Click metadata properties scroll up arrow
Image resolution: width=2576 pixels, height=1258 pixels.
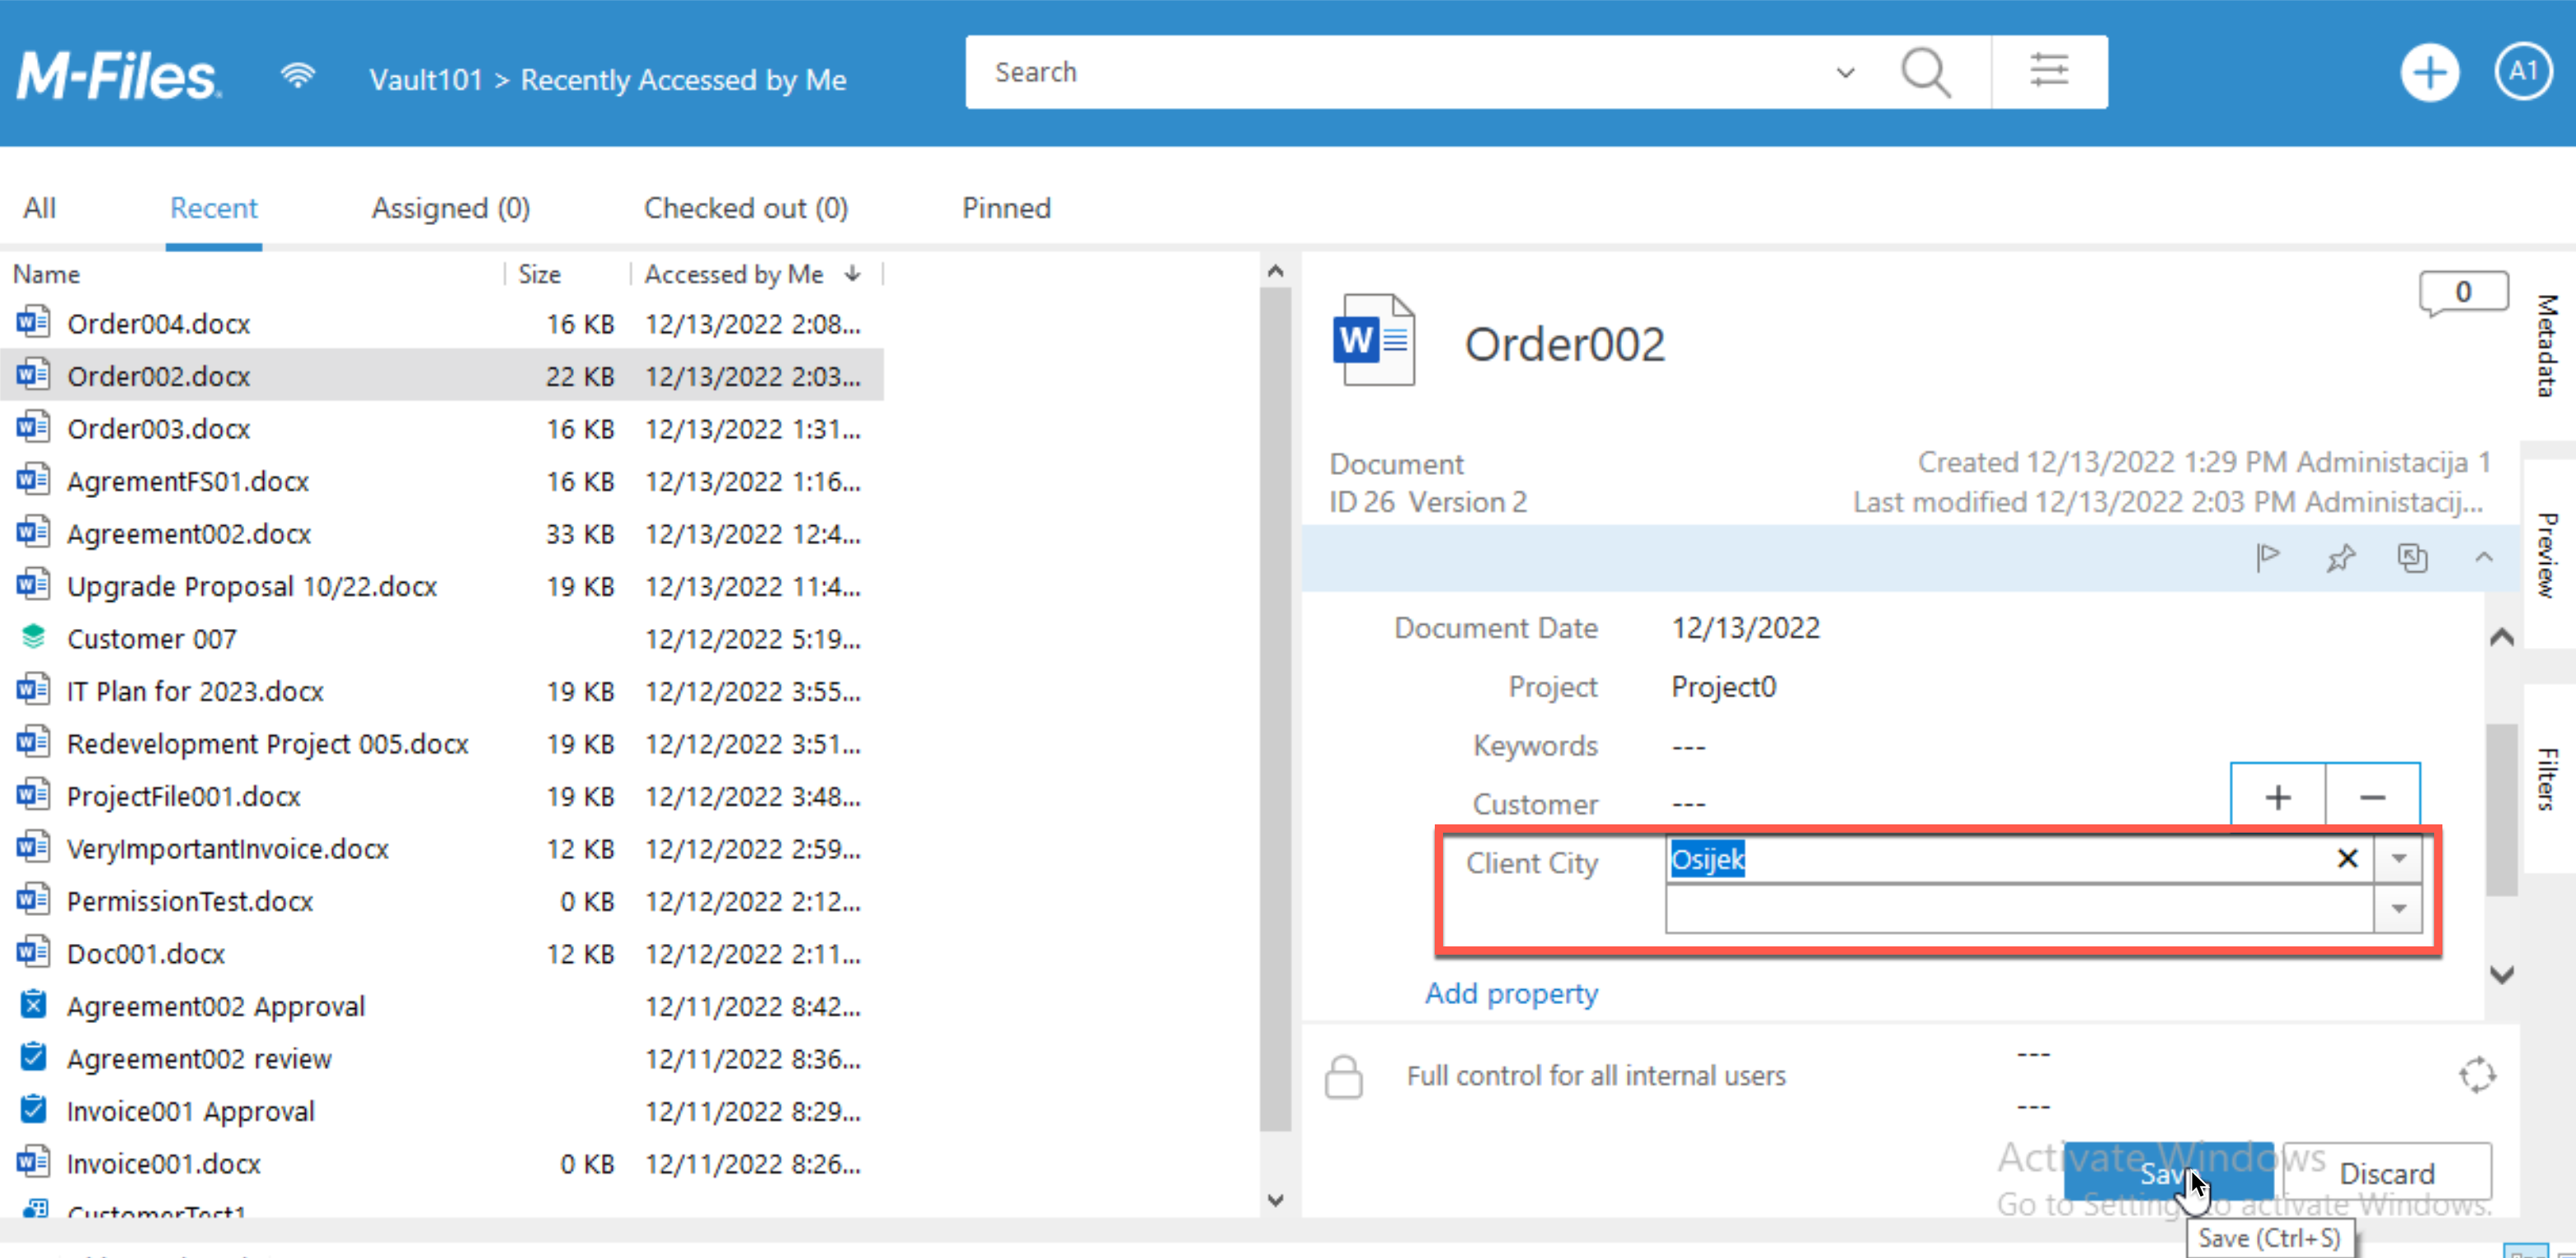point(2501,637)
